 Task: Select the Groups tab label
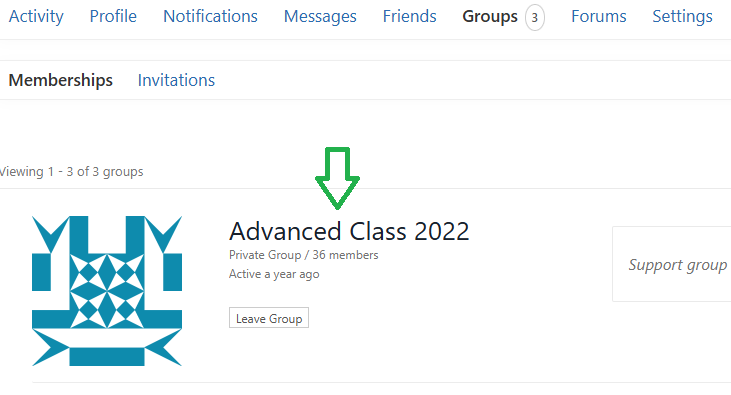490,16
